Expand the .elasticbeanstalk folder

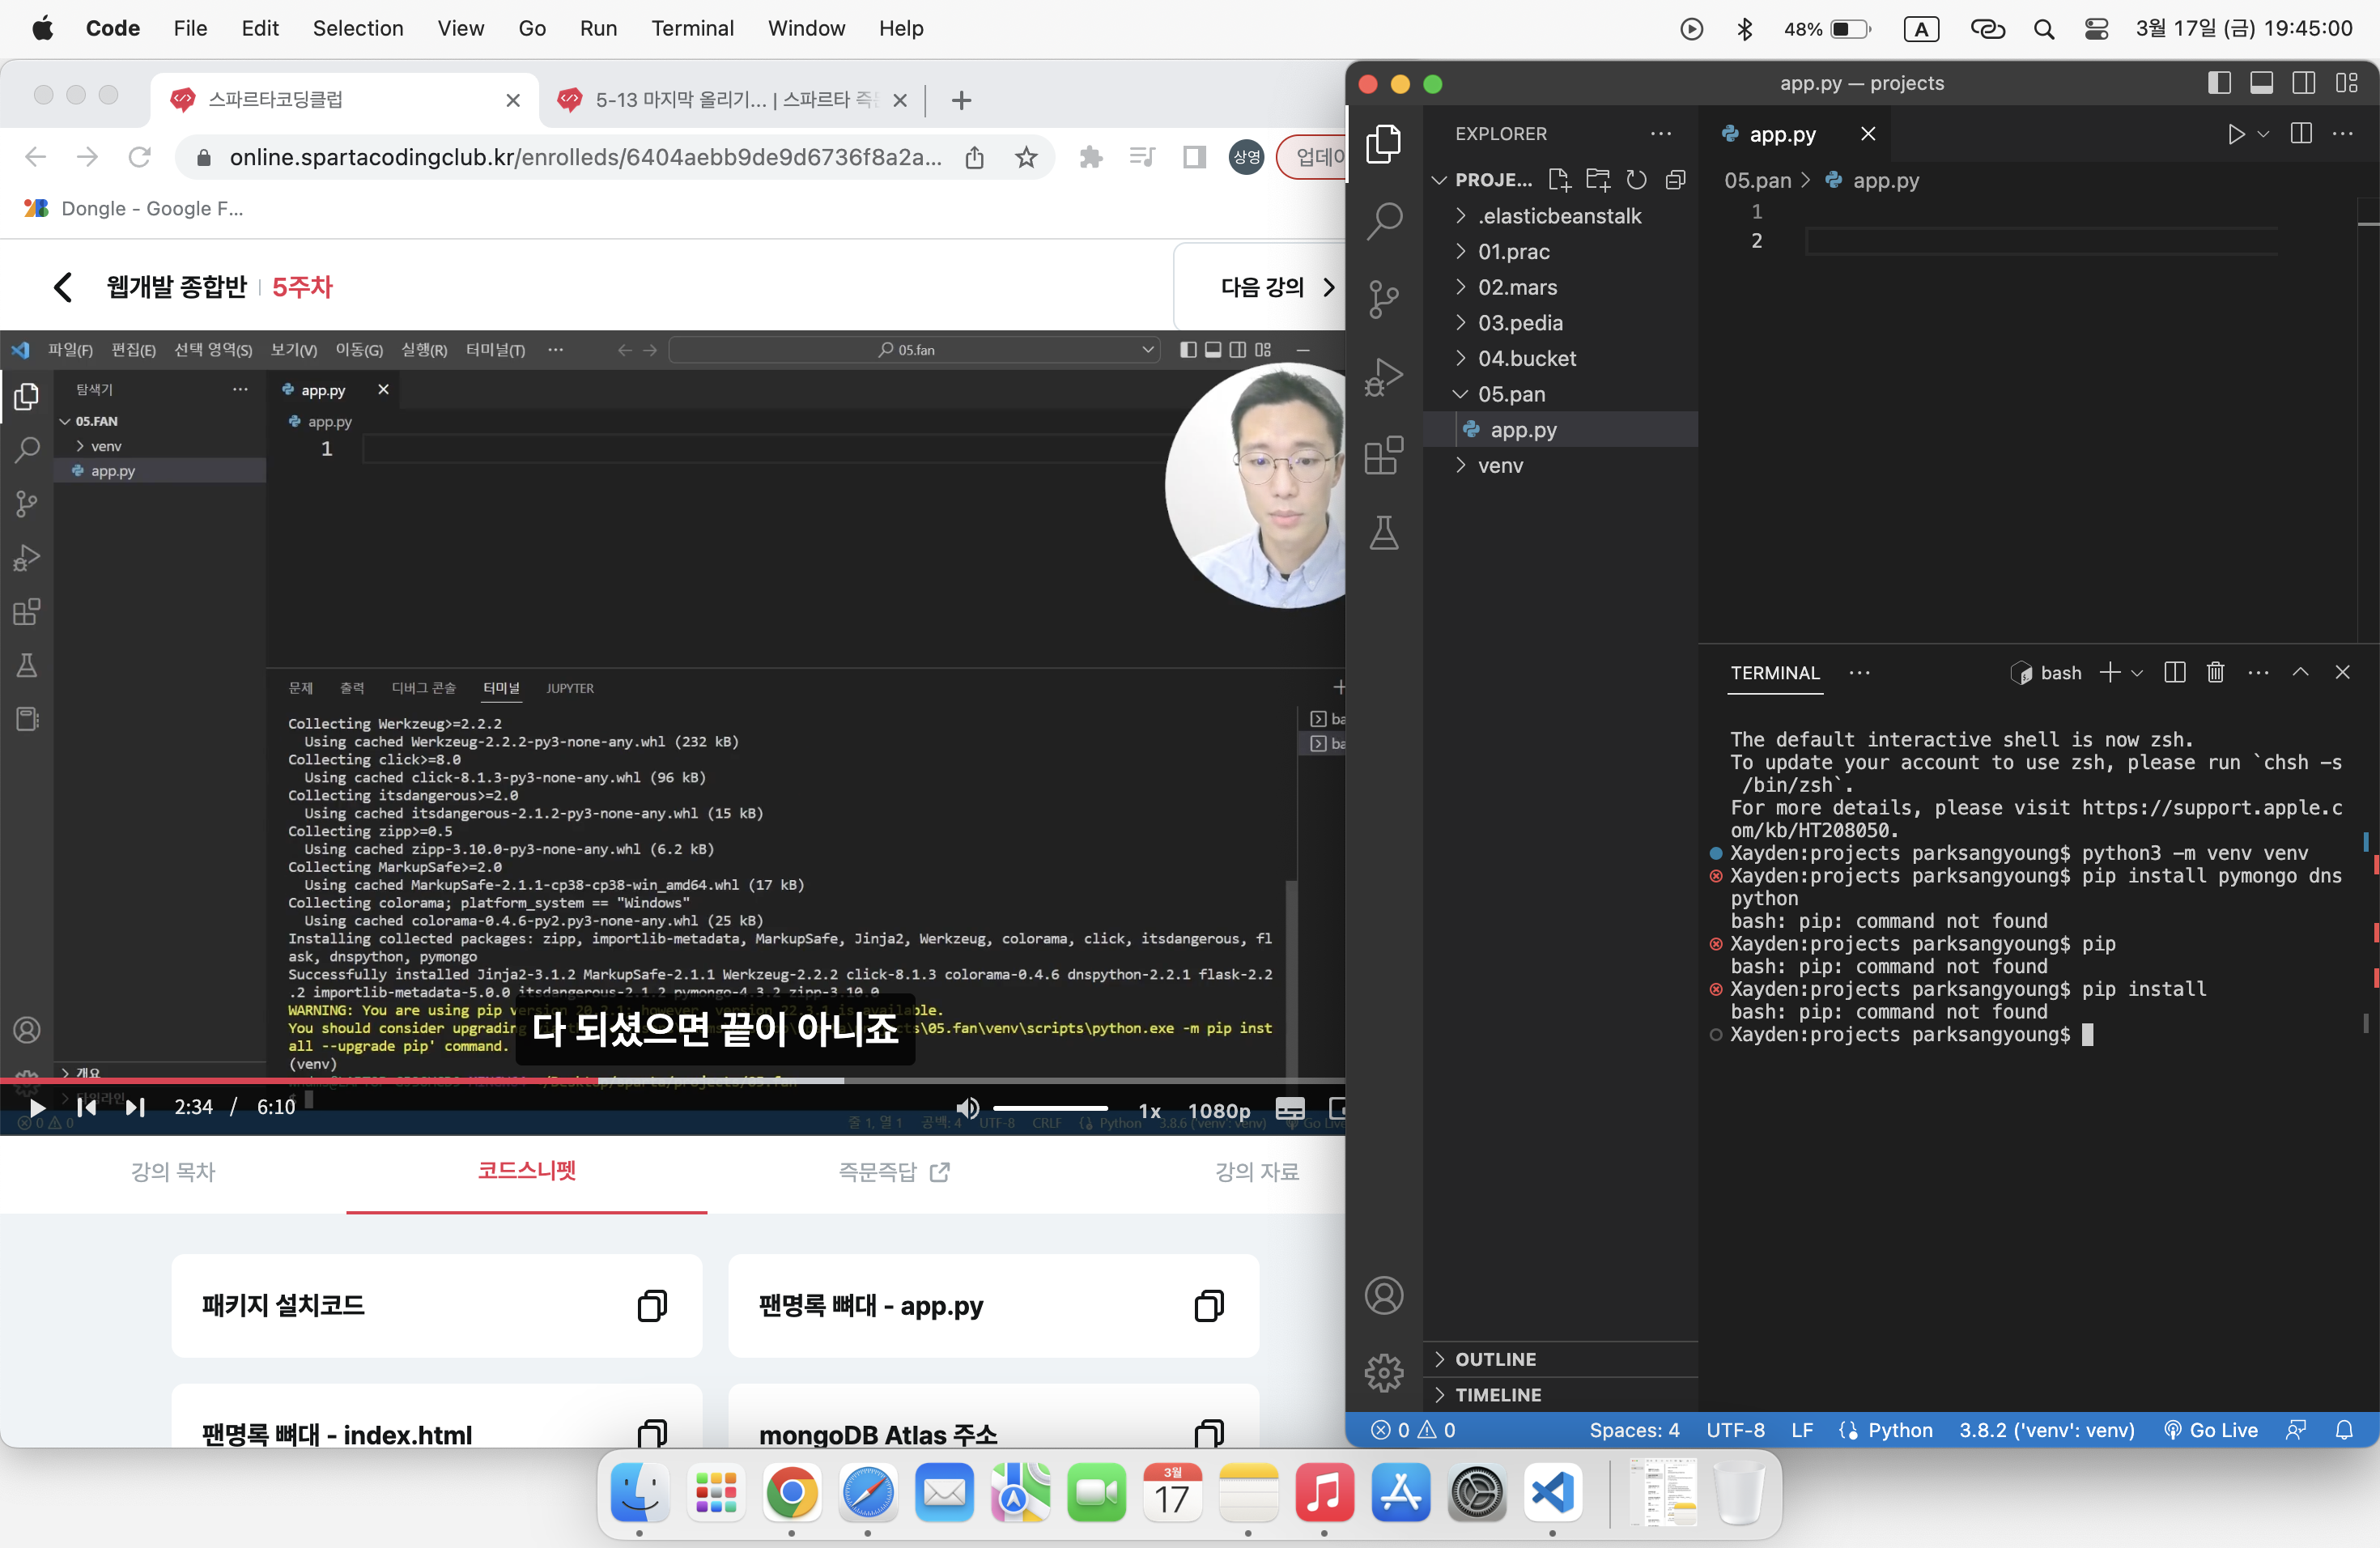pyautogui.click(x=1561, y=216)
